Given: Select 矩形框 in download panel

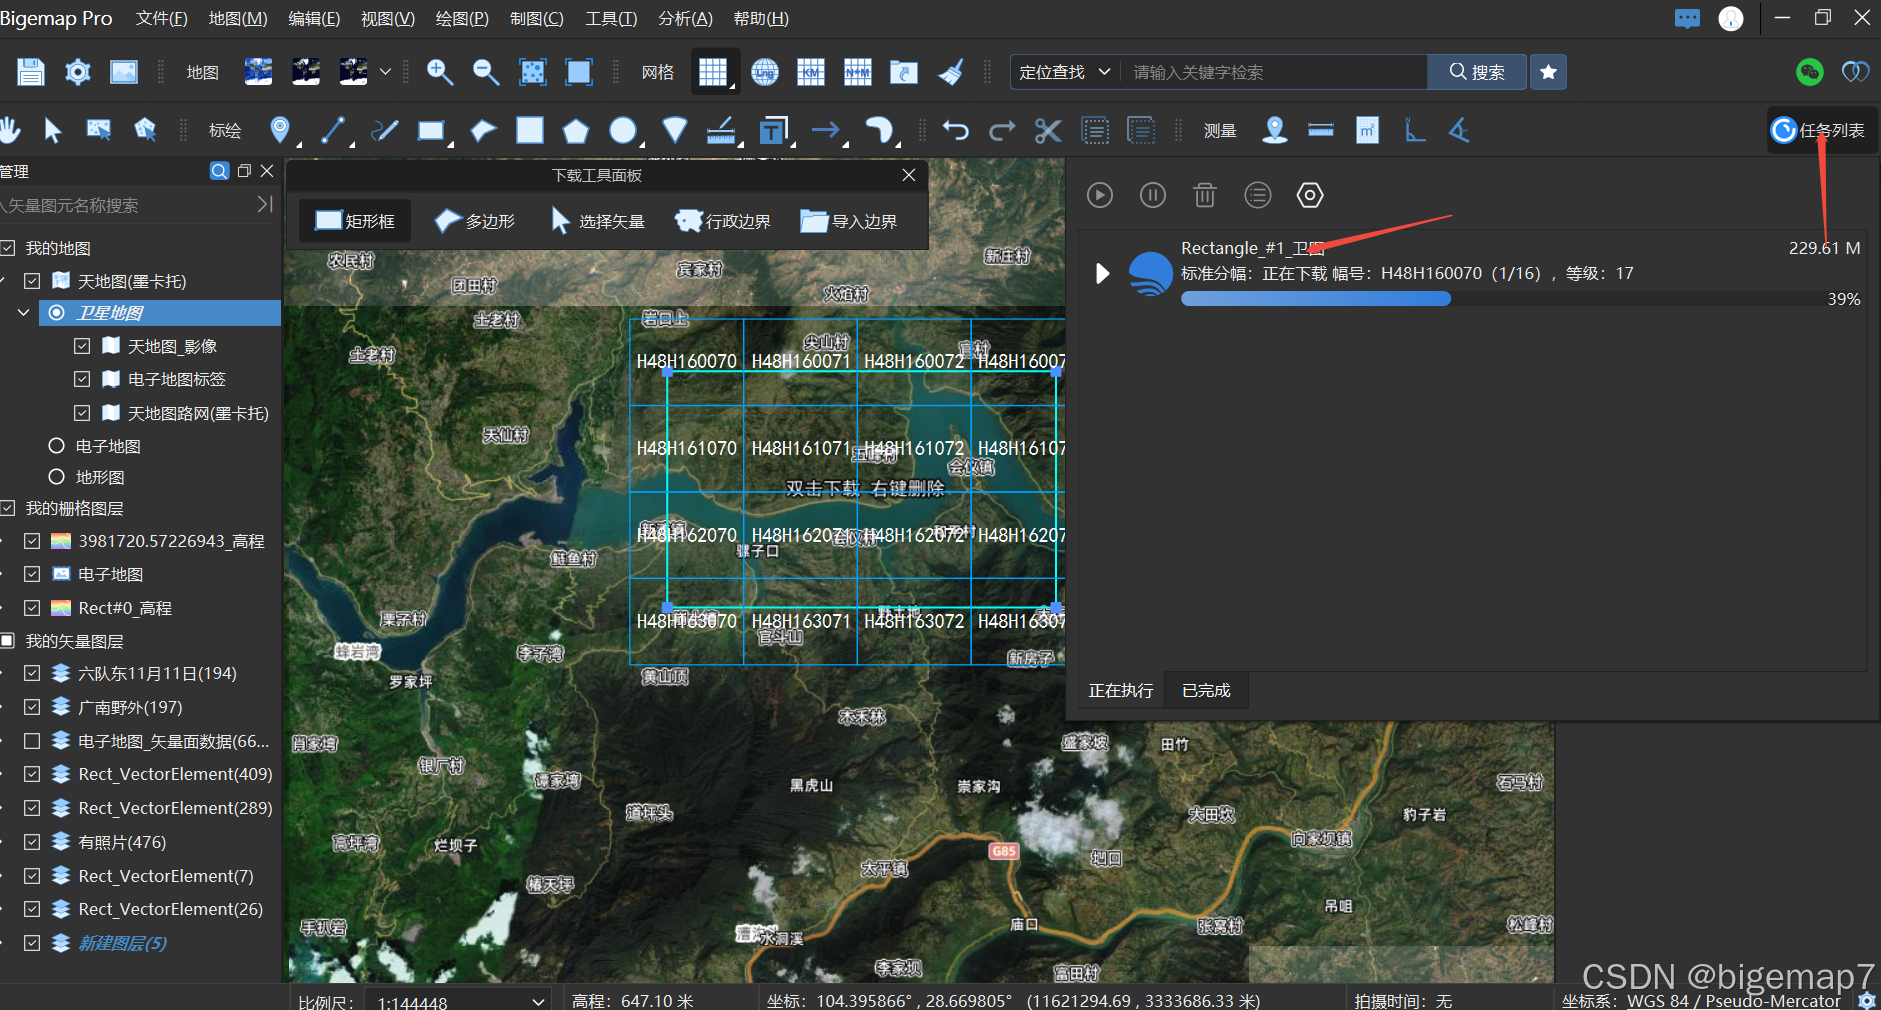Looking at the screenshot, I should tap(355, 221).
